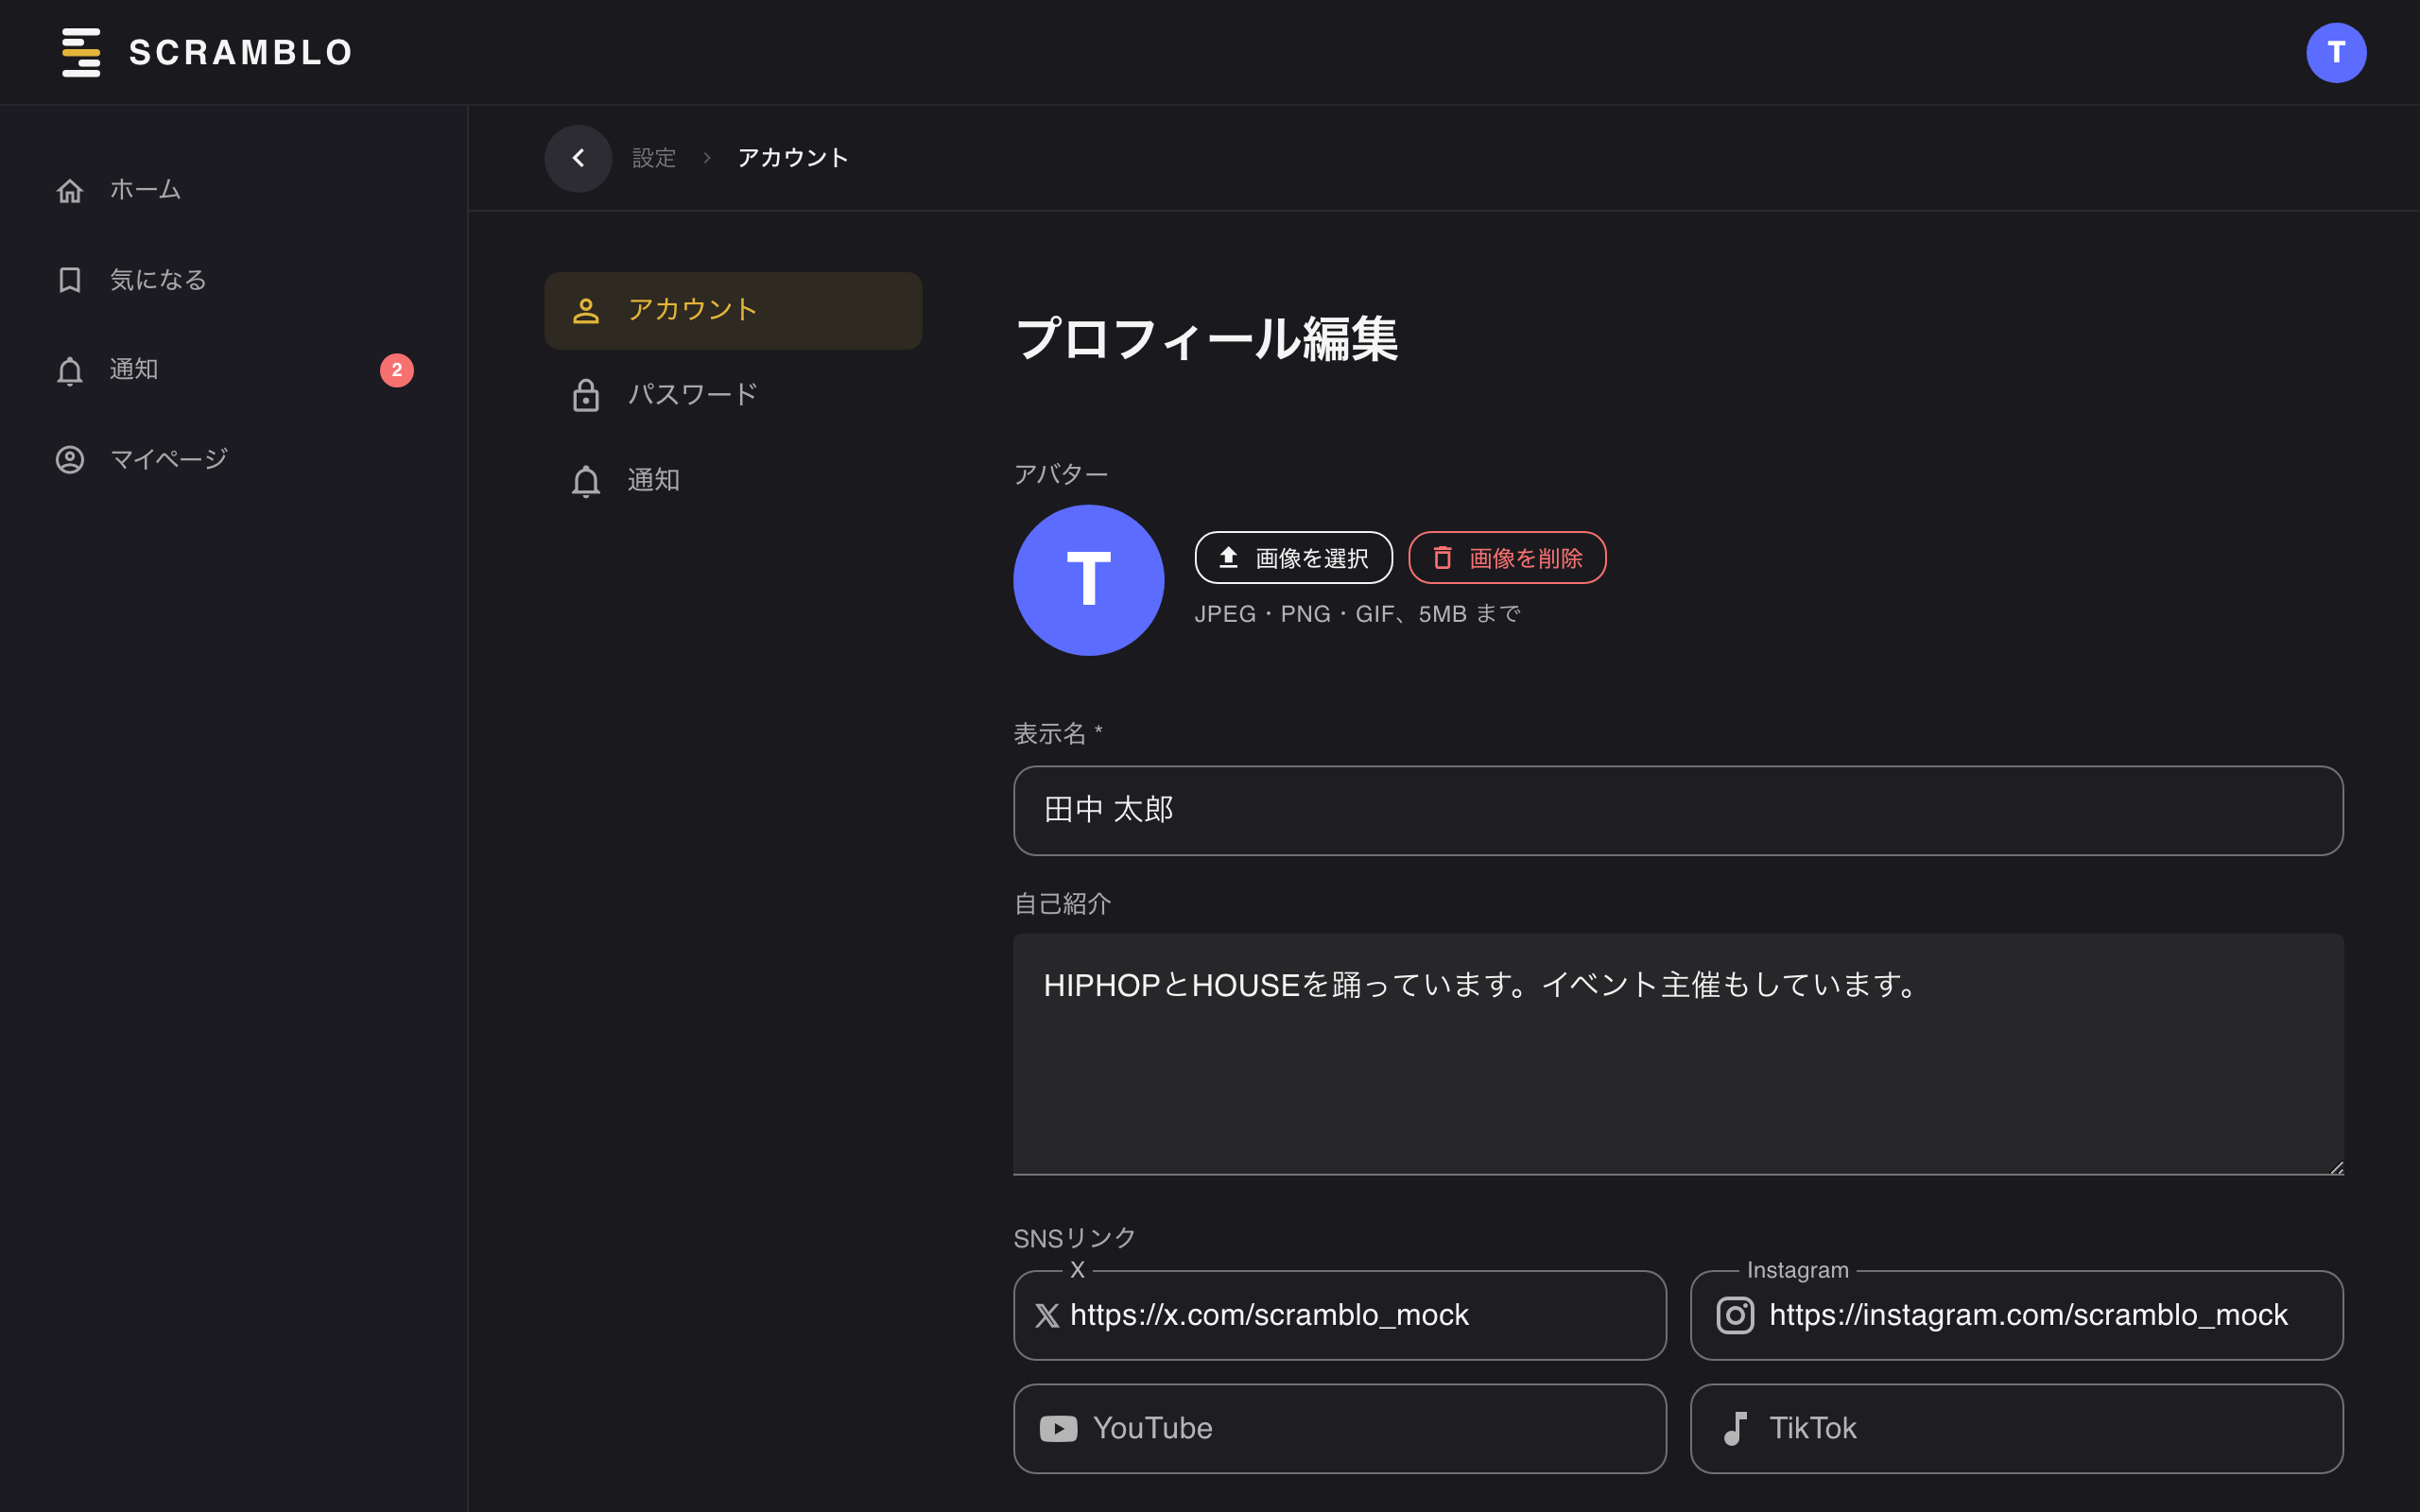Viewport: 2420px width, 1512px height.
Task: Click the bookmark icon beside 気になる
Action: point(70,280)
